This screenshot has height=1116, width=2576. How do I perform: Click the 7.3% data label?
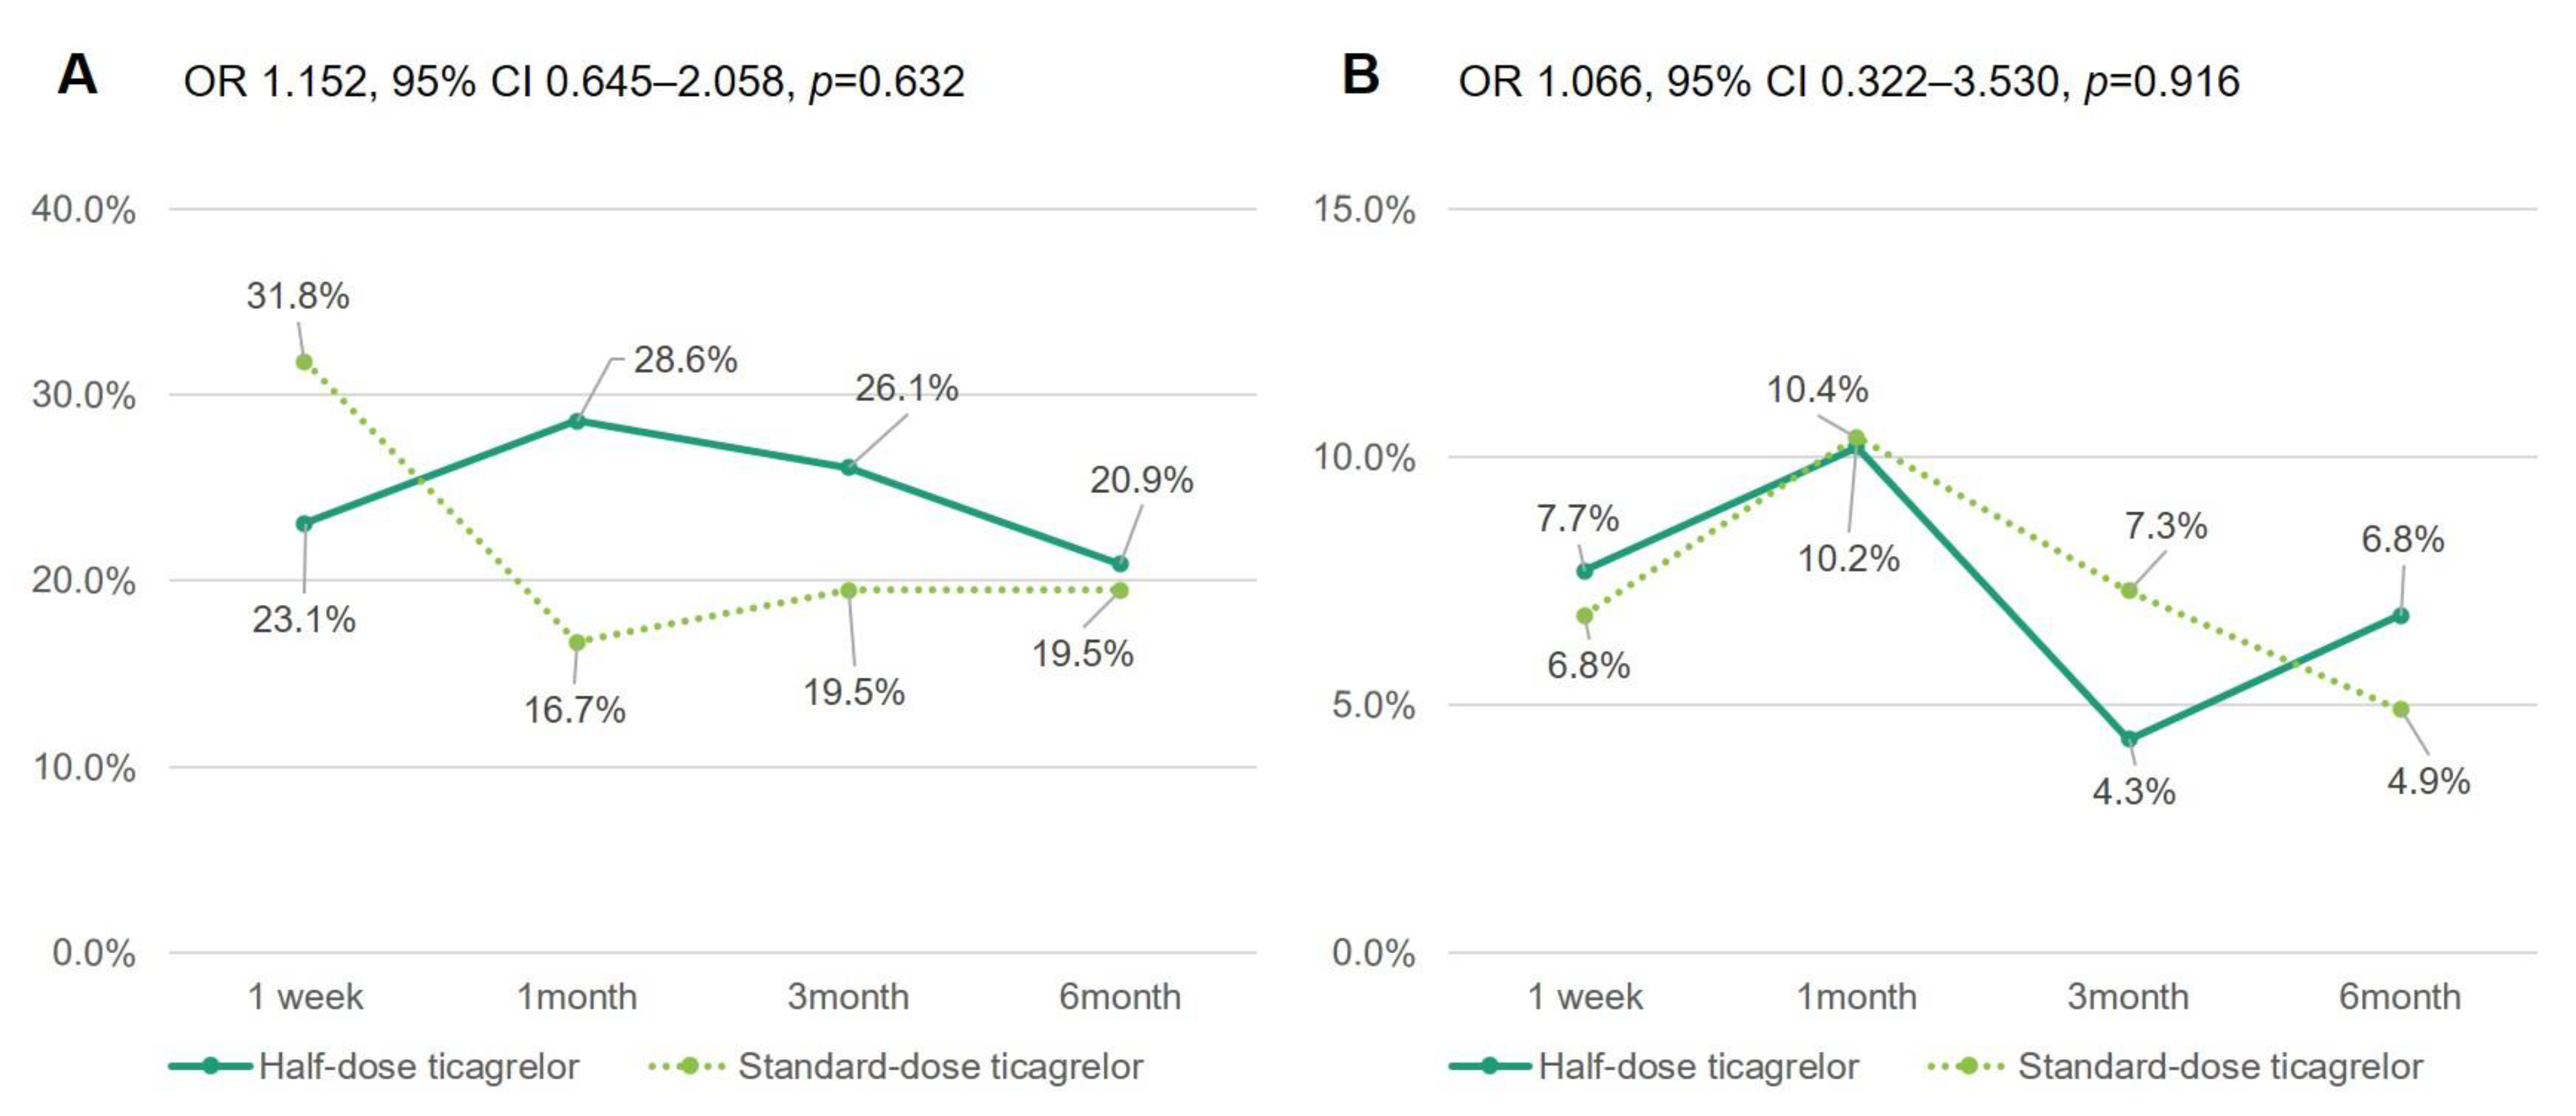pos(2165,525)
